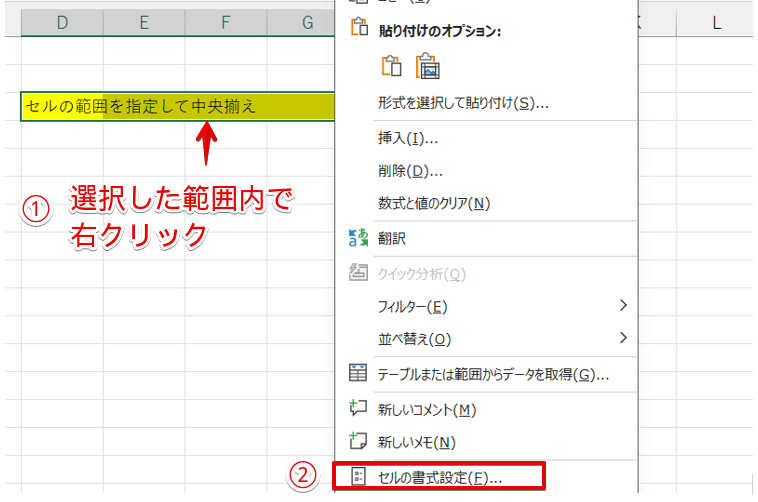Click the clipboard icon beside 貼り付けのオプション

point(359,28)
